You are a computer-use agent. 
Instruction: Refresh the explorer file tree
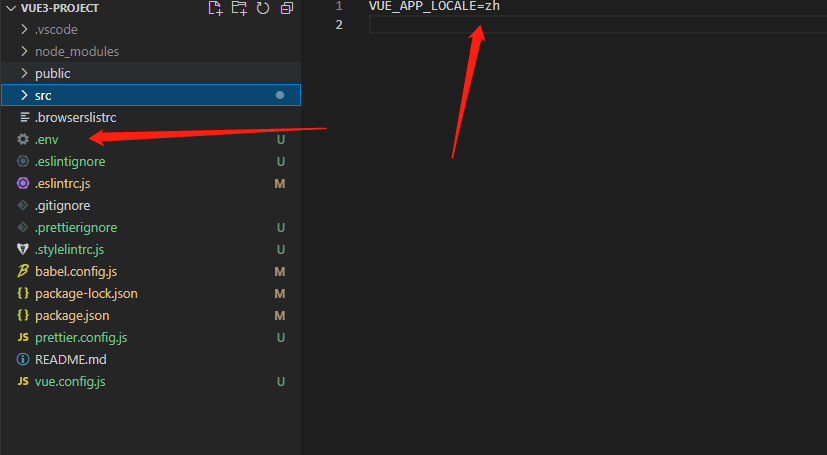click(x=263, y=8)
